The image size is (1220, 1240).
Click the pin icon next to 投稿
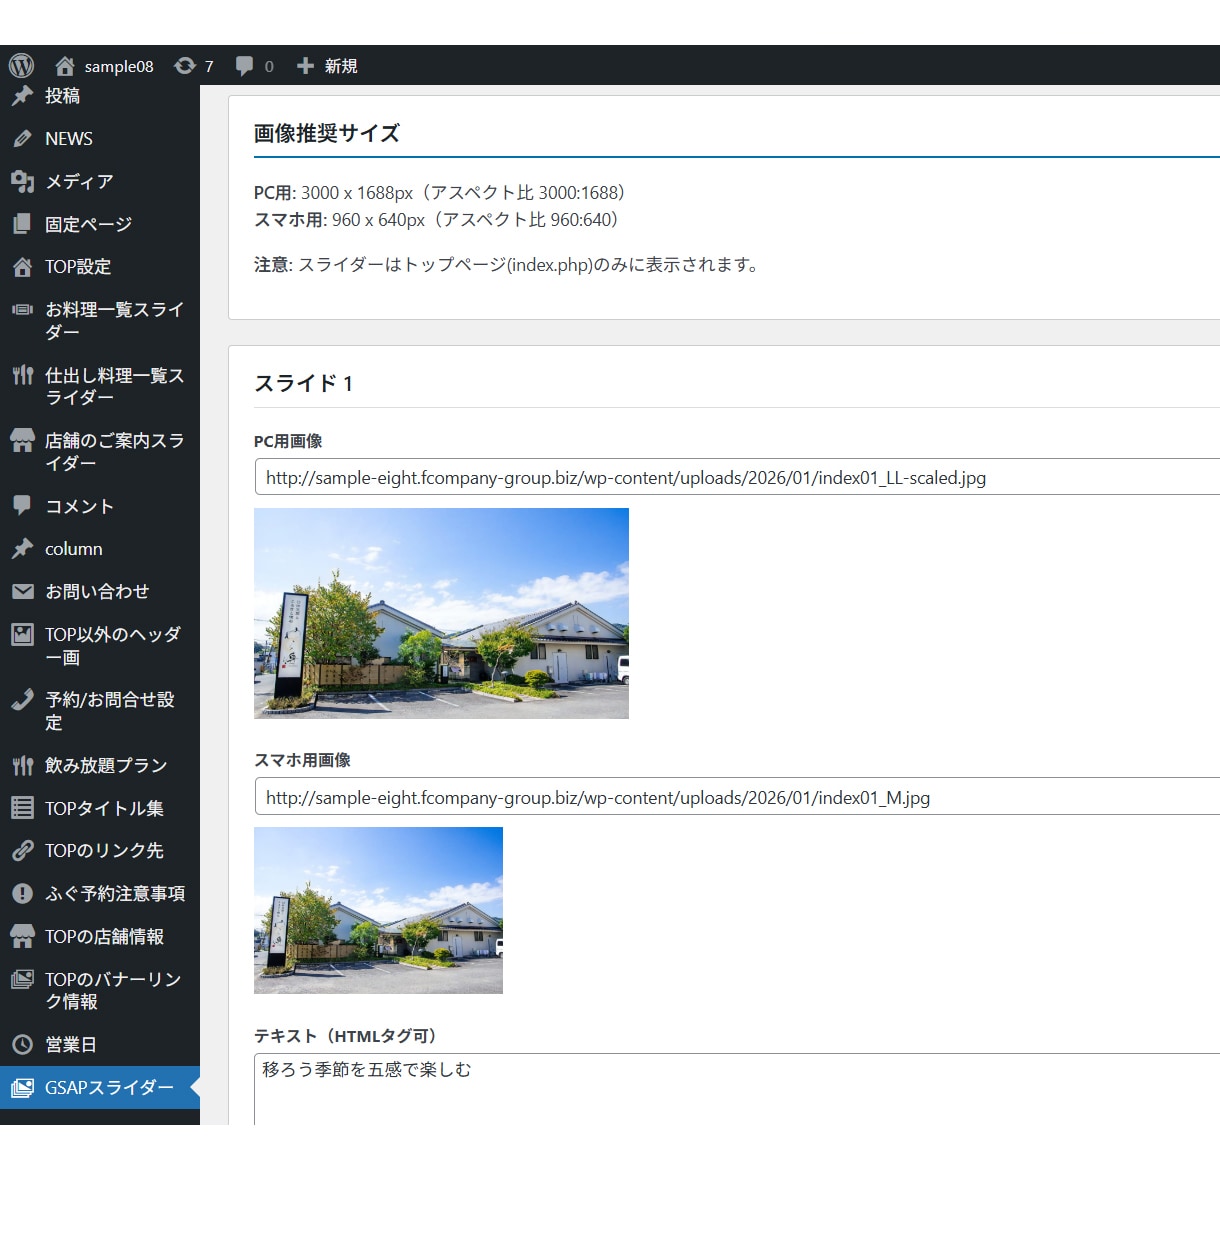click(x=22, y=96)
